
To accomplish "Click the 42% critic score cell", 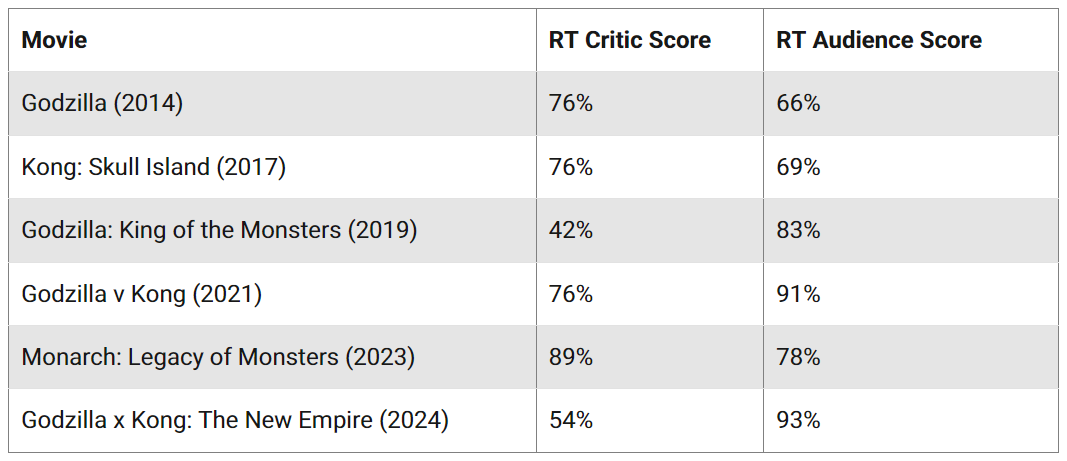I will coord(570,230).
